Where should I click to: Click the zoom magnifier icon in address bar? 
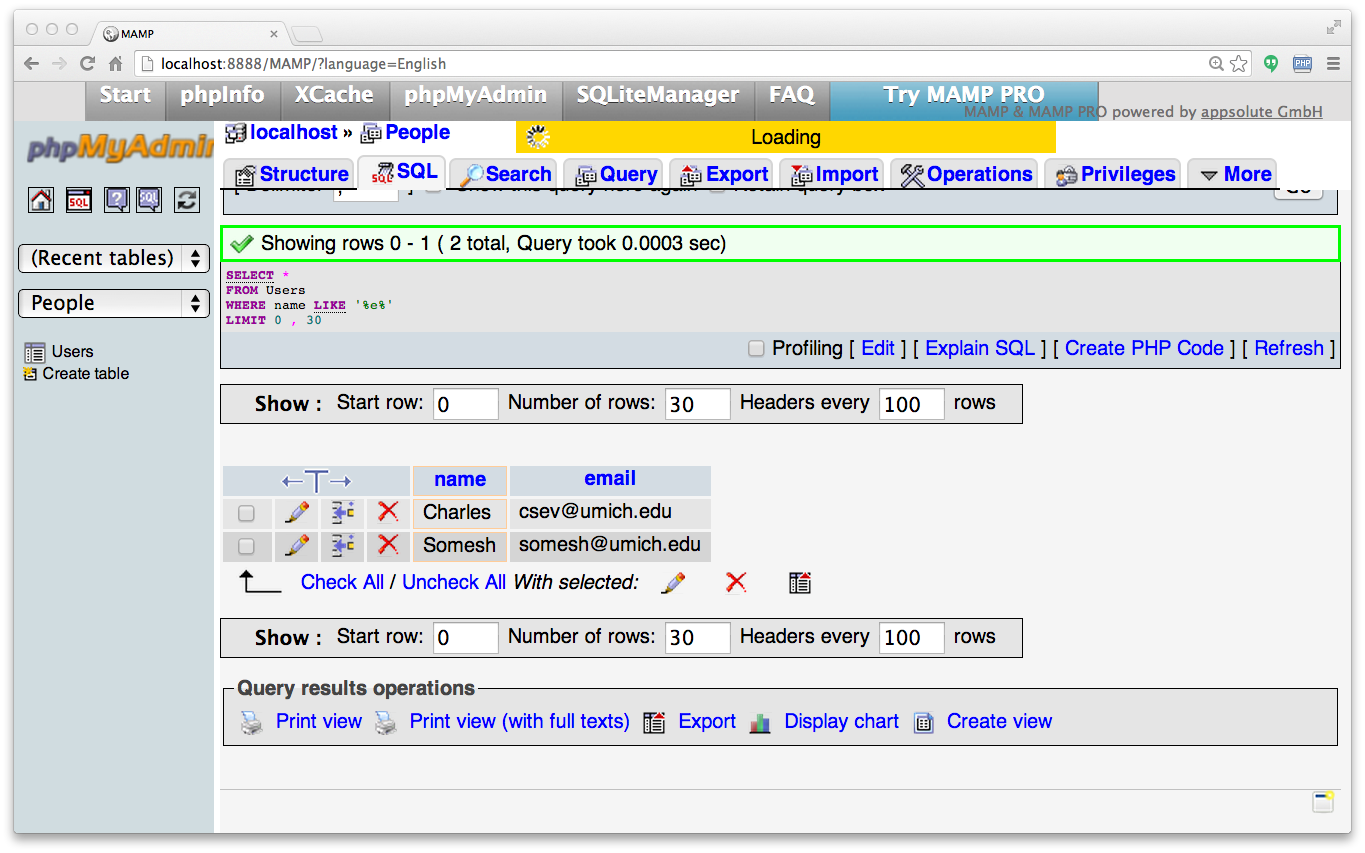[1216, 64]
